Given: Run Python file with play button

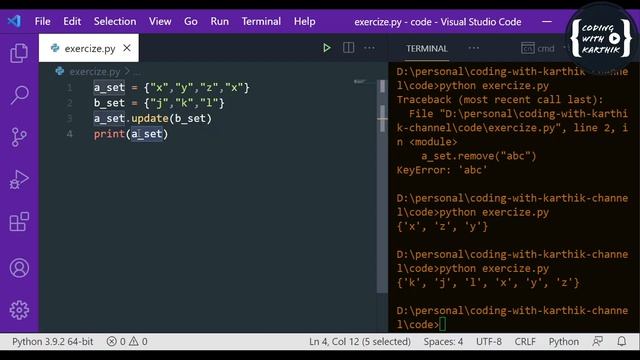Looking at the screenshot, I should (327, 48).
